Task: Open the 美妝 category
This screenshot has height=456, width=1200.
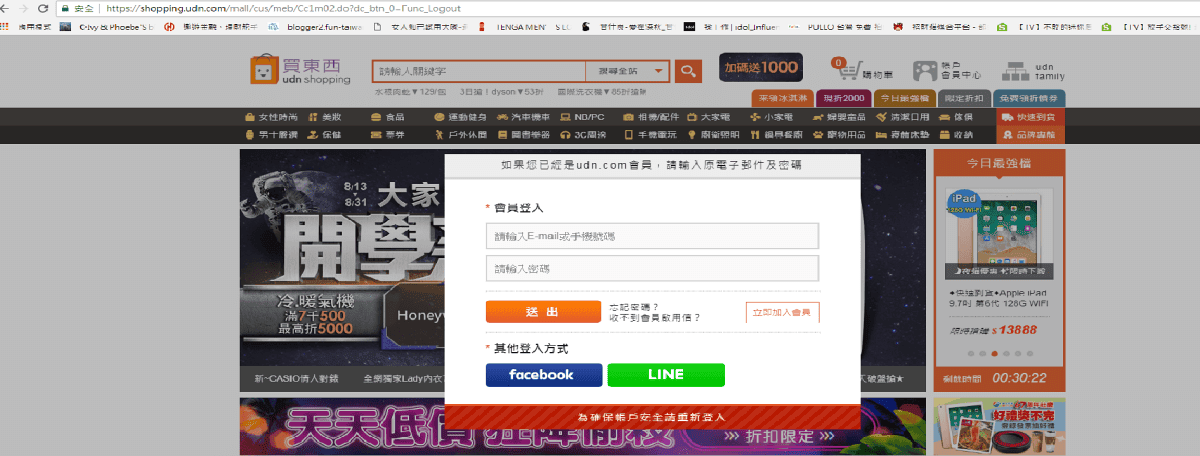Action: click(325, 117)
